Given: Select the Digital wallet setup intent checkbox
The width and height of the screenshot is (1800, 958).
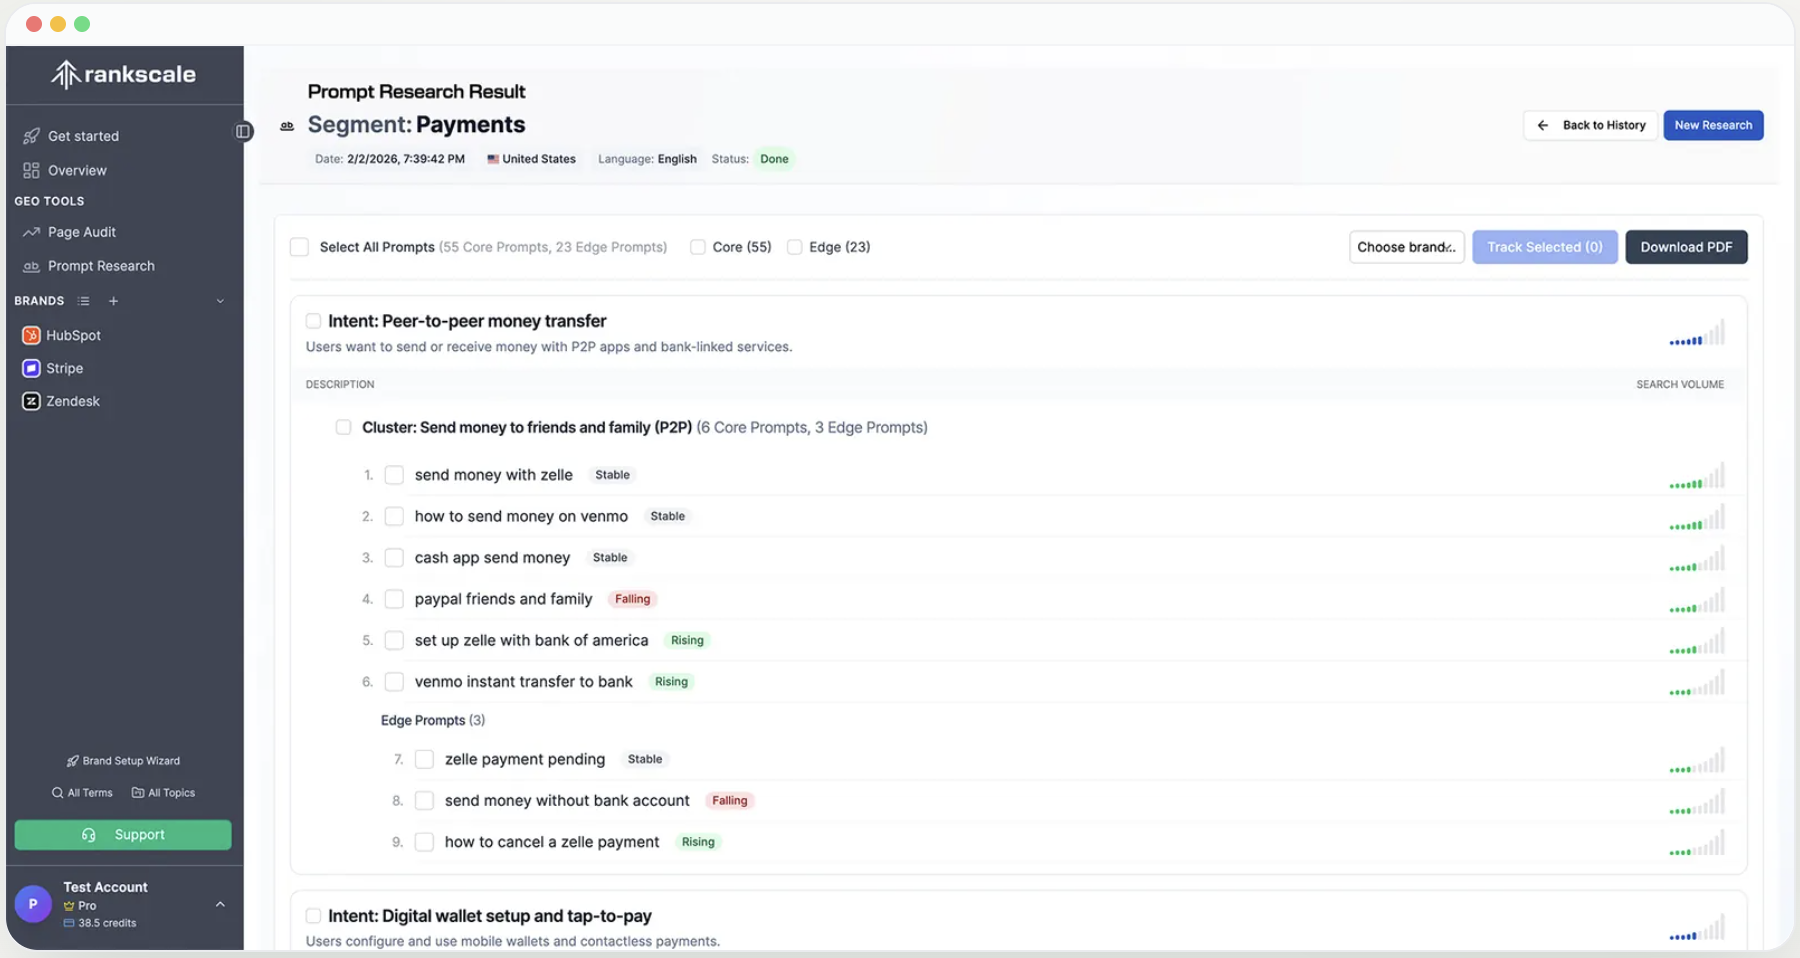Looking at the screenshot, I should (313, 916).
